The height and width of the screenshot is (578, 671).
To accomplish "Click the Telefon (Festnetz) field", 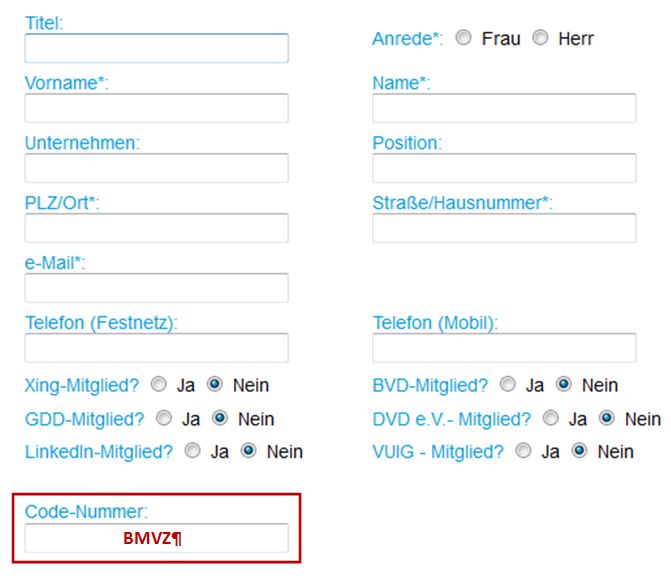I will pyautogui.click(x=156, y=348).
